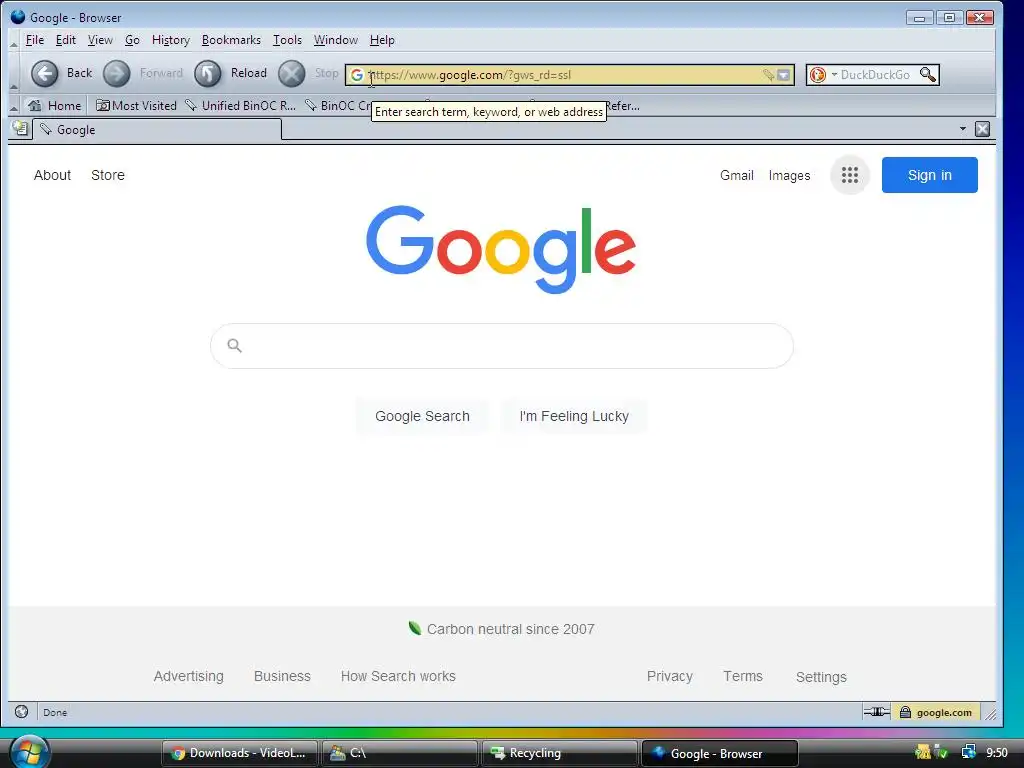Click the Google - Browser taskbar button
The height and width of the screenshot is (768, 1024).
tap(720, 753)
